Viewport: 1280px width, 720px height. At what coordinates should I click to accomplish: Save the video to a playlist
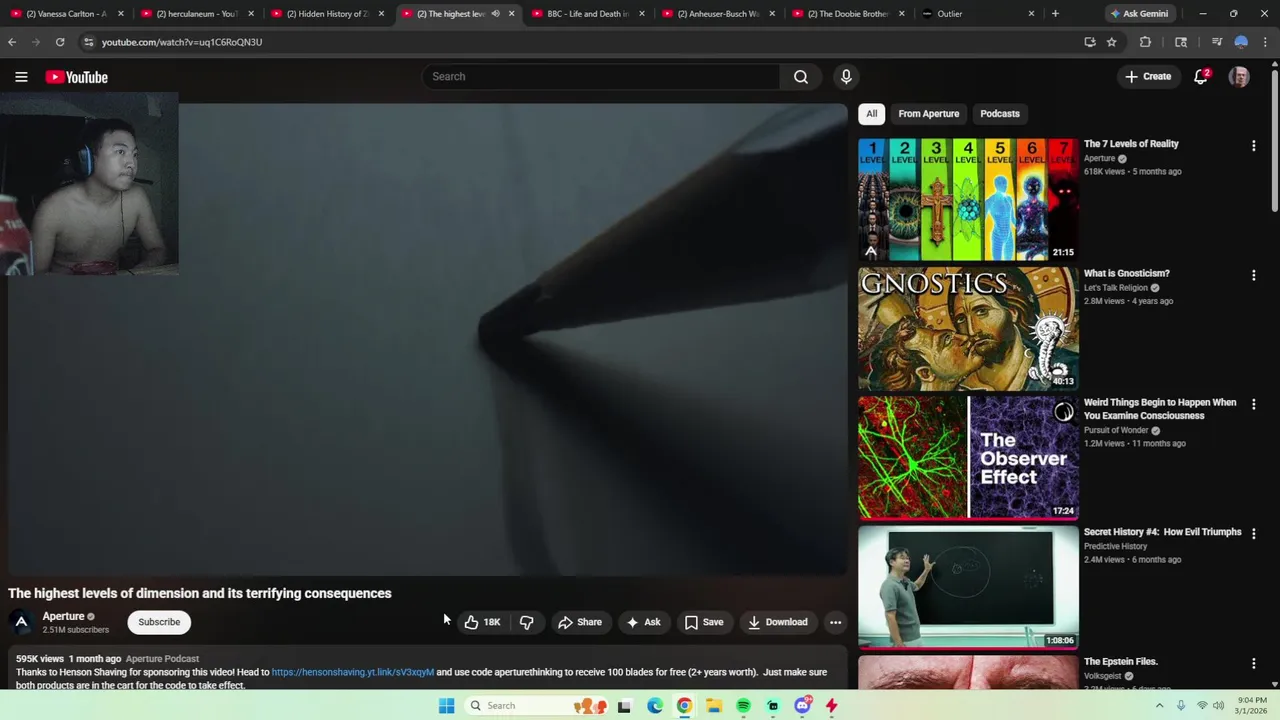tap(704, 622)
